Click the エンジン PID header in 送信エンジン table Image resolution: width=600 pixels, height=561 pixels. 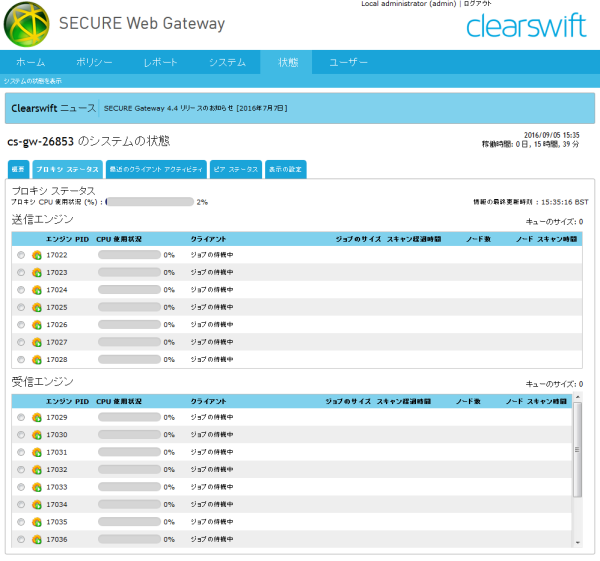67,239
